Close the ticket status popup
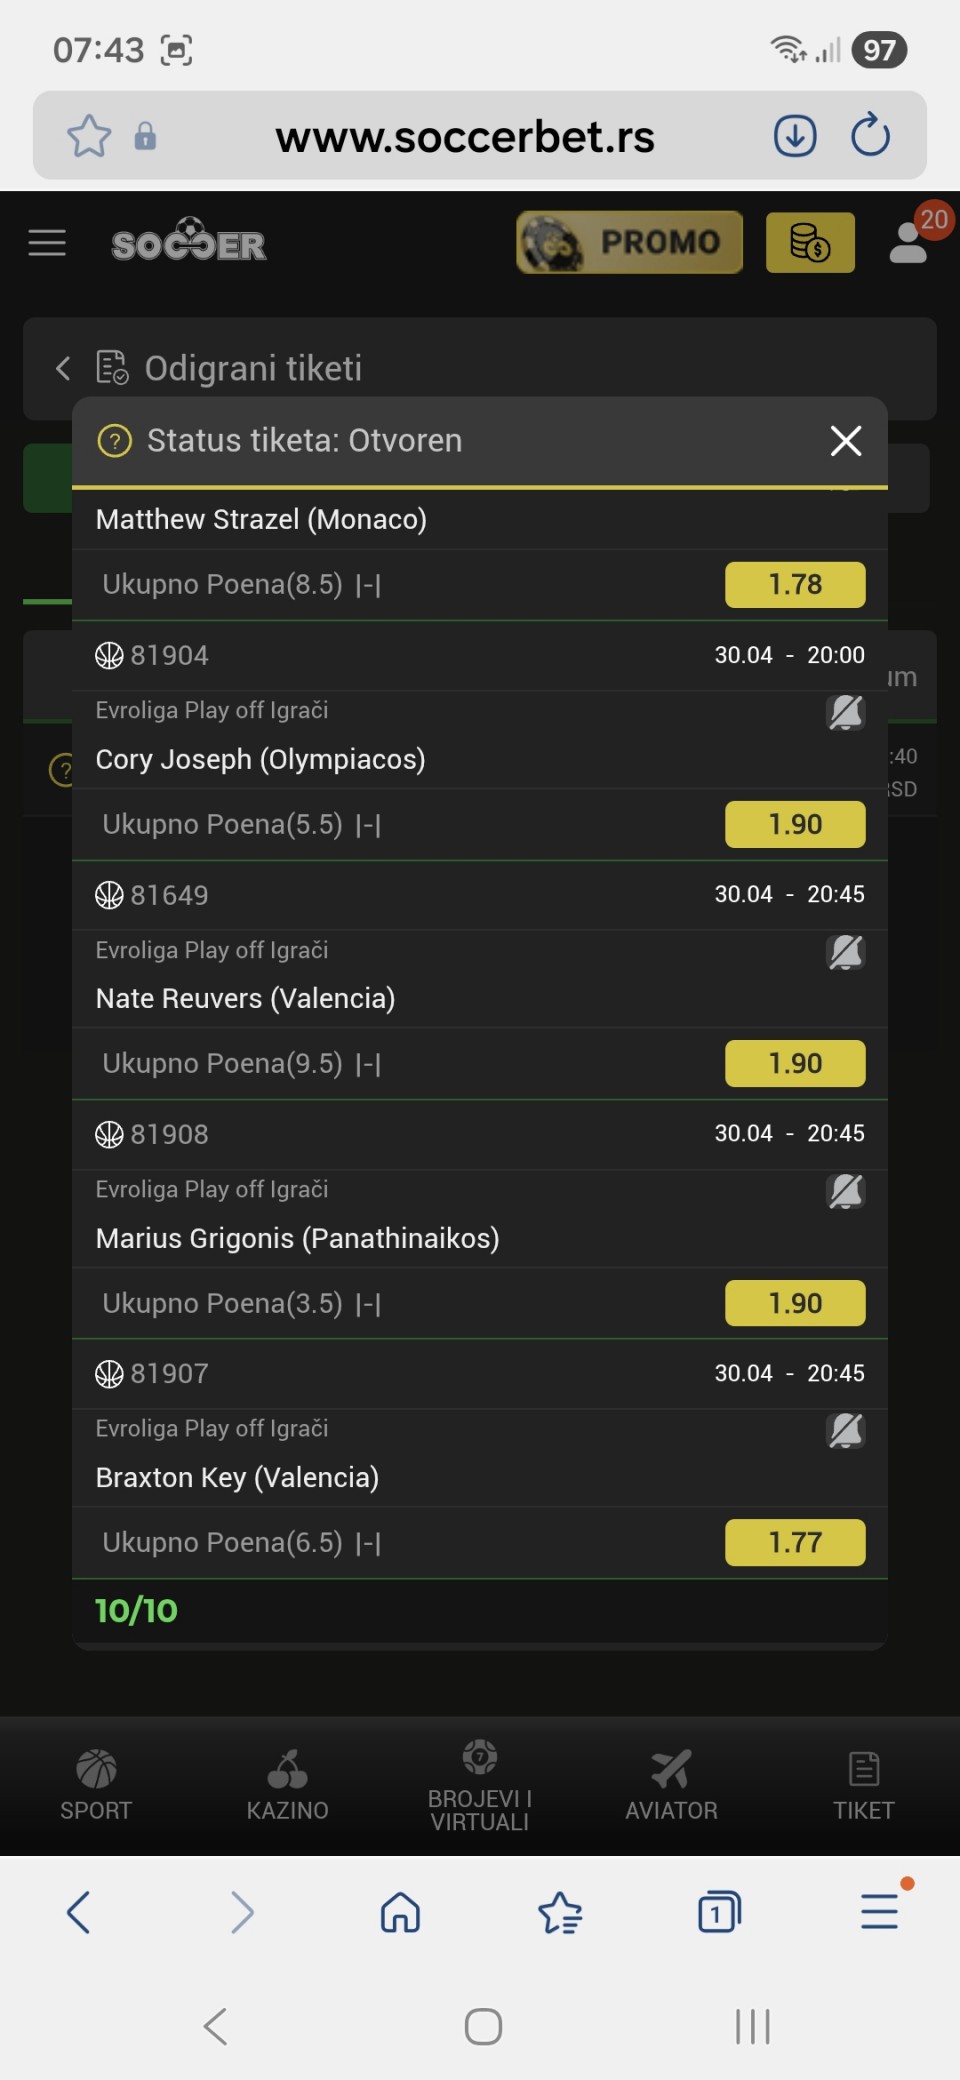This screenshot has height=2080, width=960. pos(846,441)
